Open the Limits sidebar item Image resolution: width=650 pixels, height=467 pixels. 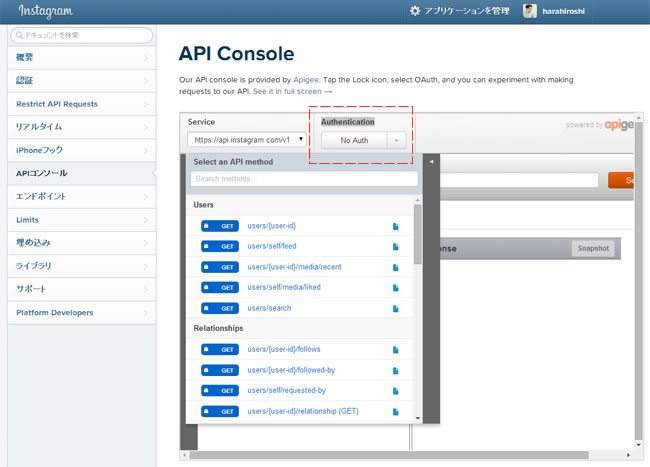82,220
